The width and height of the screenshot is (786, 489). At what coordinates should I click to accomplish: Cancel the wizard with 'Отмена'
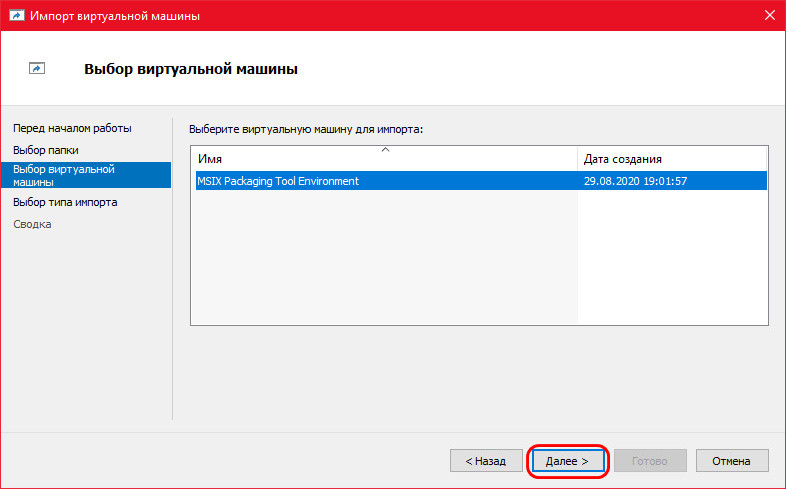pos(732,460)
